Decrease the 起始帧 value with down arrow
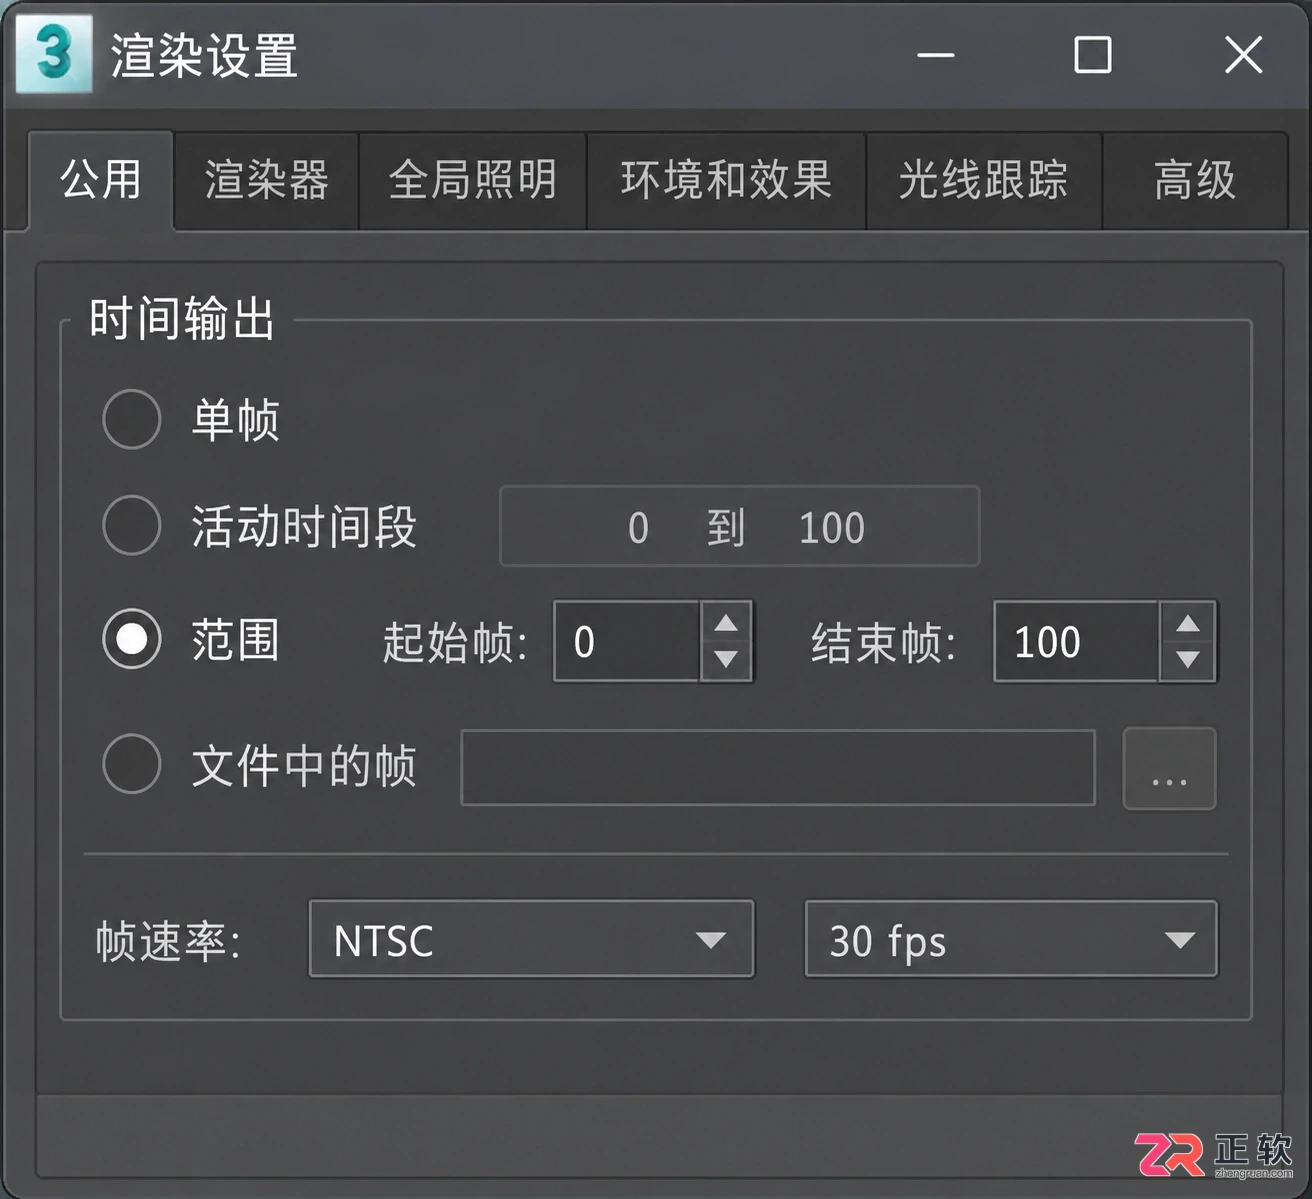This screenshot has width=1312, height=1199. click(727, 660)
